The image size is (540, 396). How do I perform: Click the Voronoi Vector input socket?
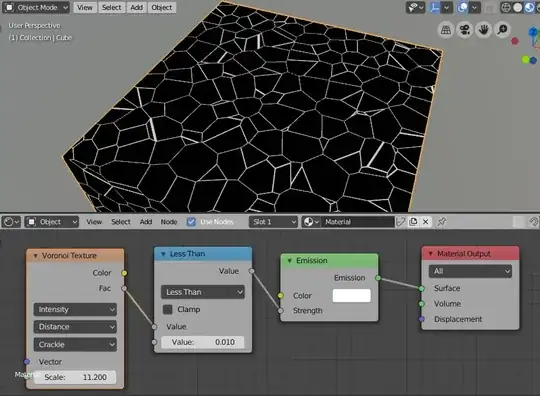coord(27,362)
